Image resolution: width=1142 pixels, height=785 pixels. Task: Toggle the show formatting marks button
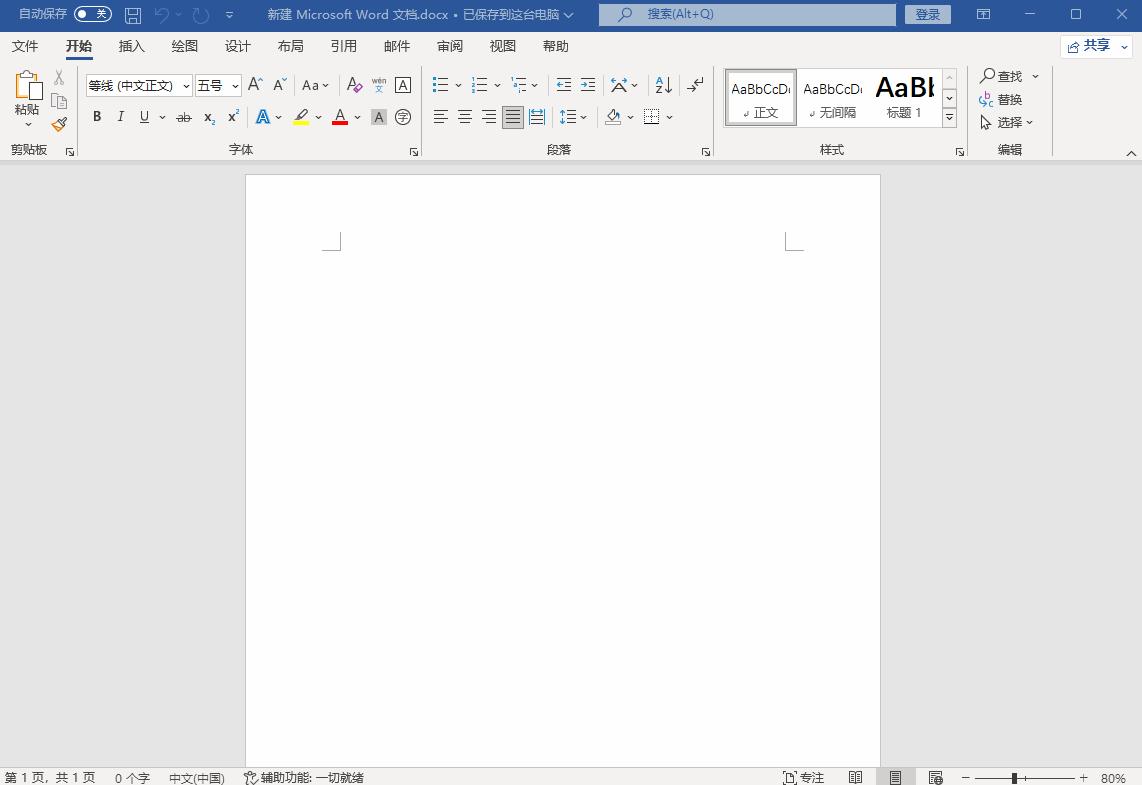pyautogui.click(x=694, y=84)
